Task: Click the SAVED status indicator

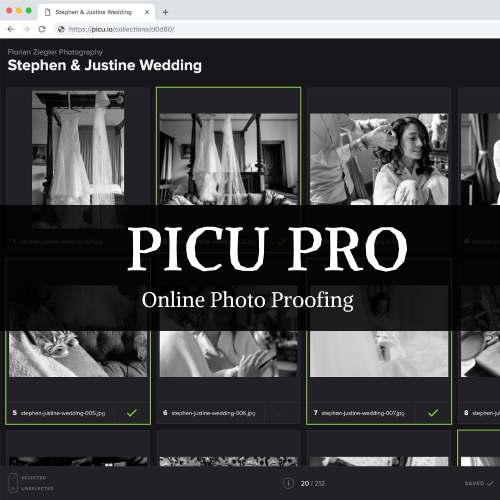Action: coord(479,483)
